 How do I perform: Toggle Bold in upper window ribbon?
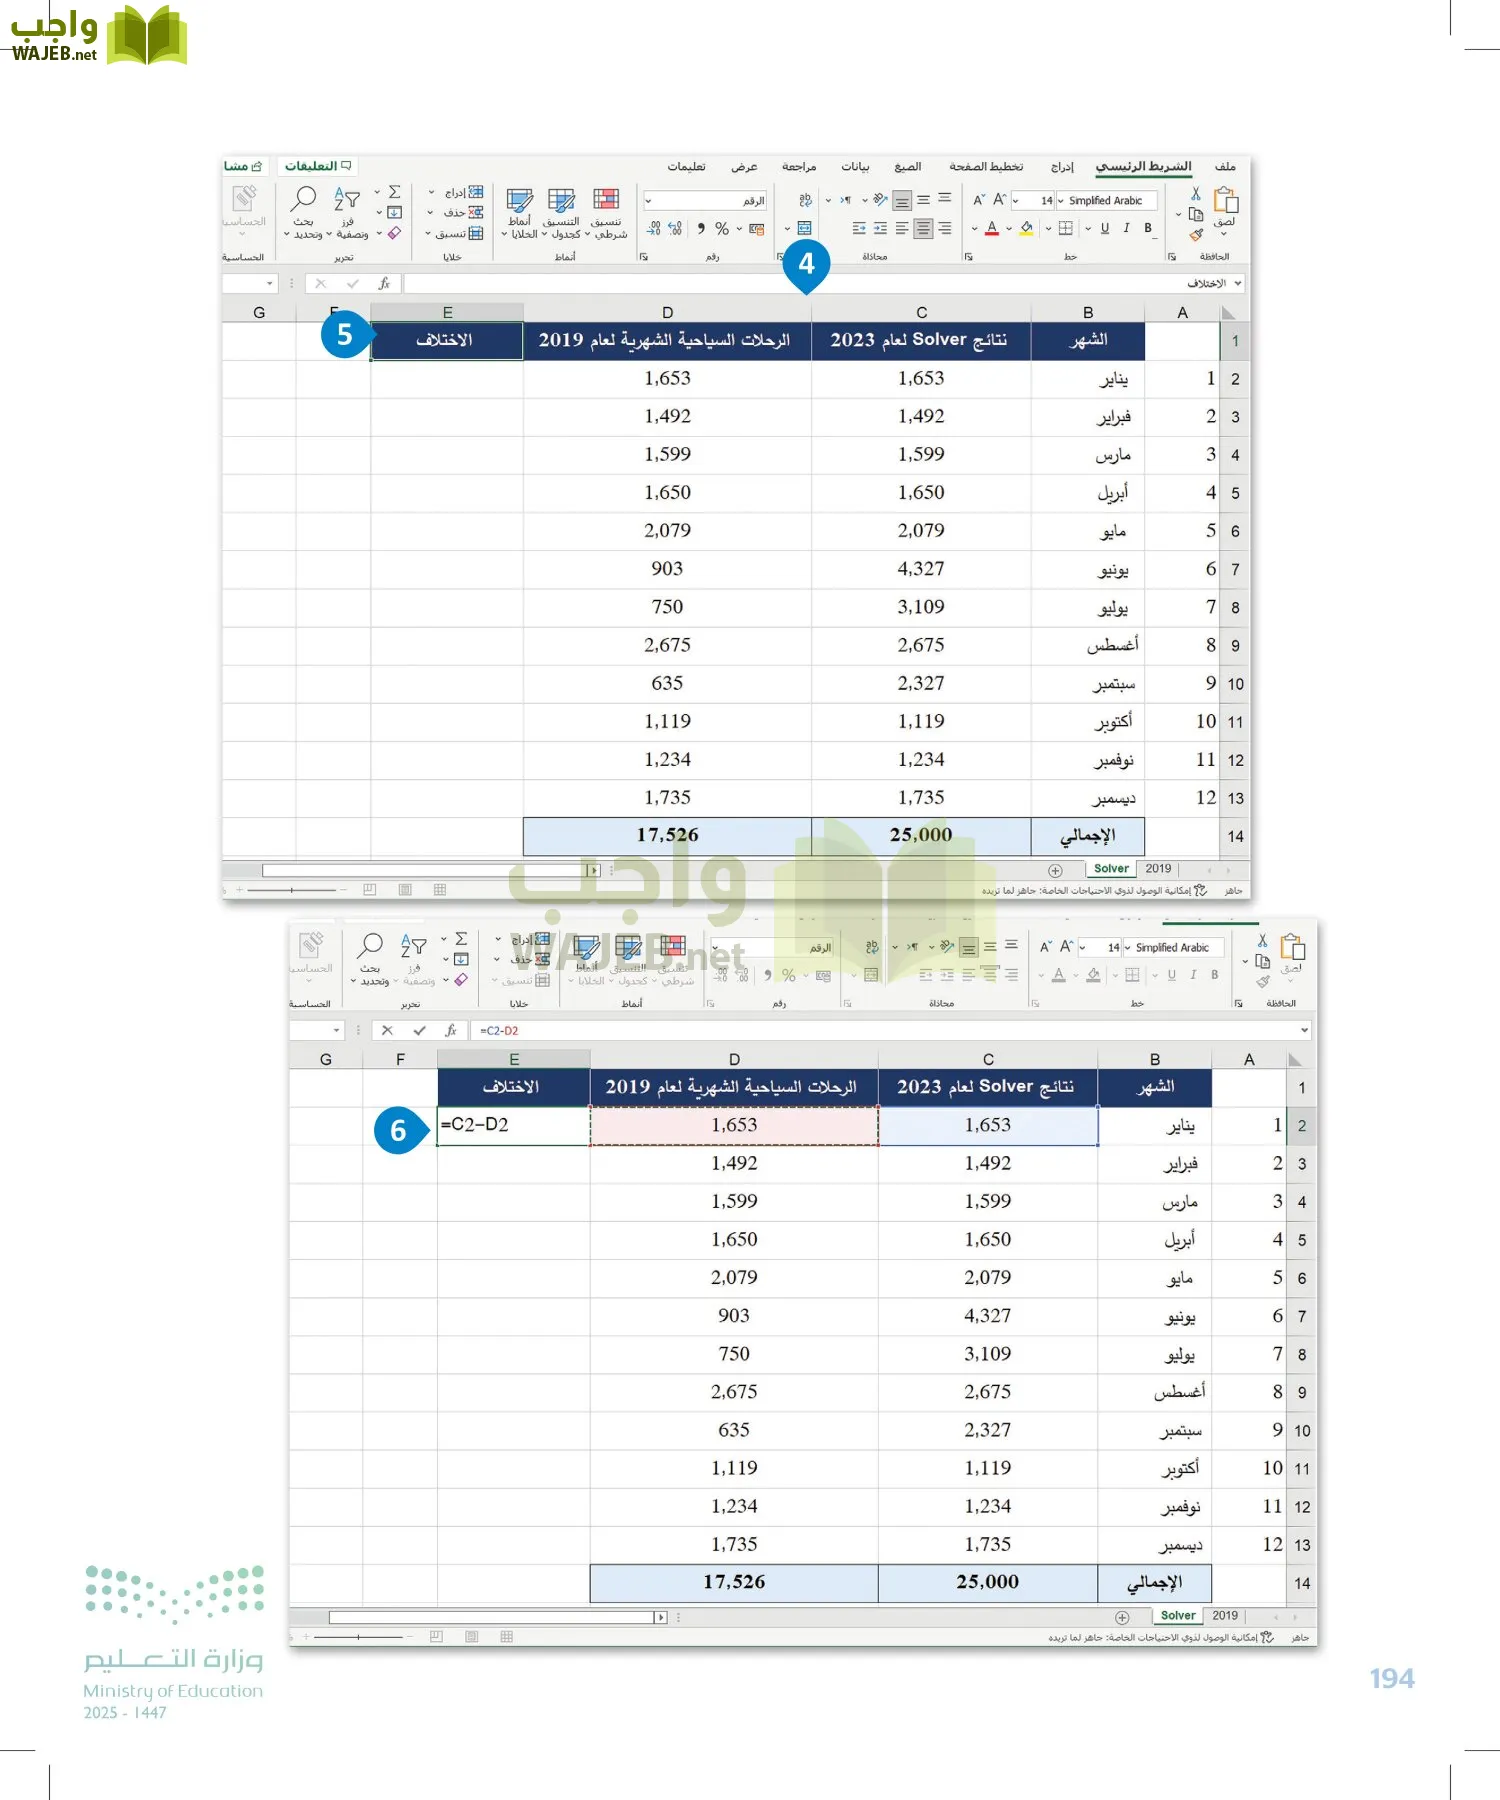[x=1148, y=229]
